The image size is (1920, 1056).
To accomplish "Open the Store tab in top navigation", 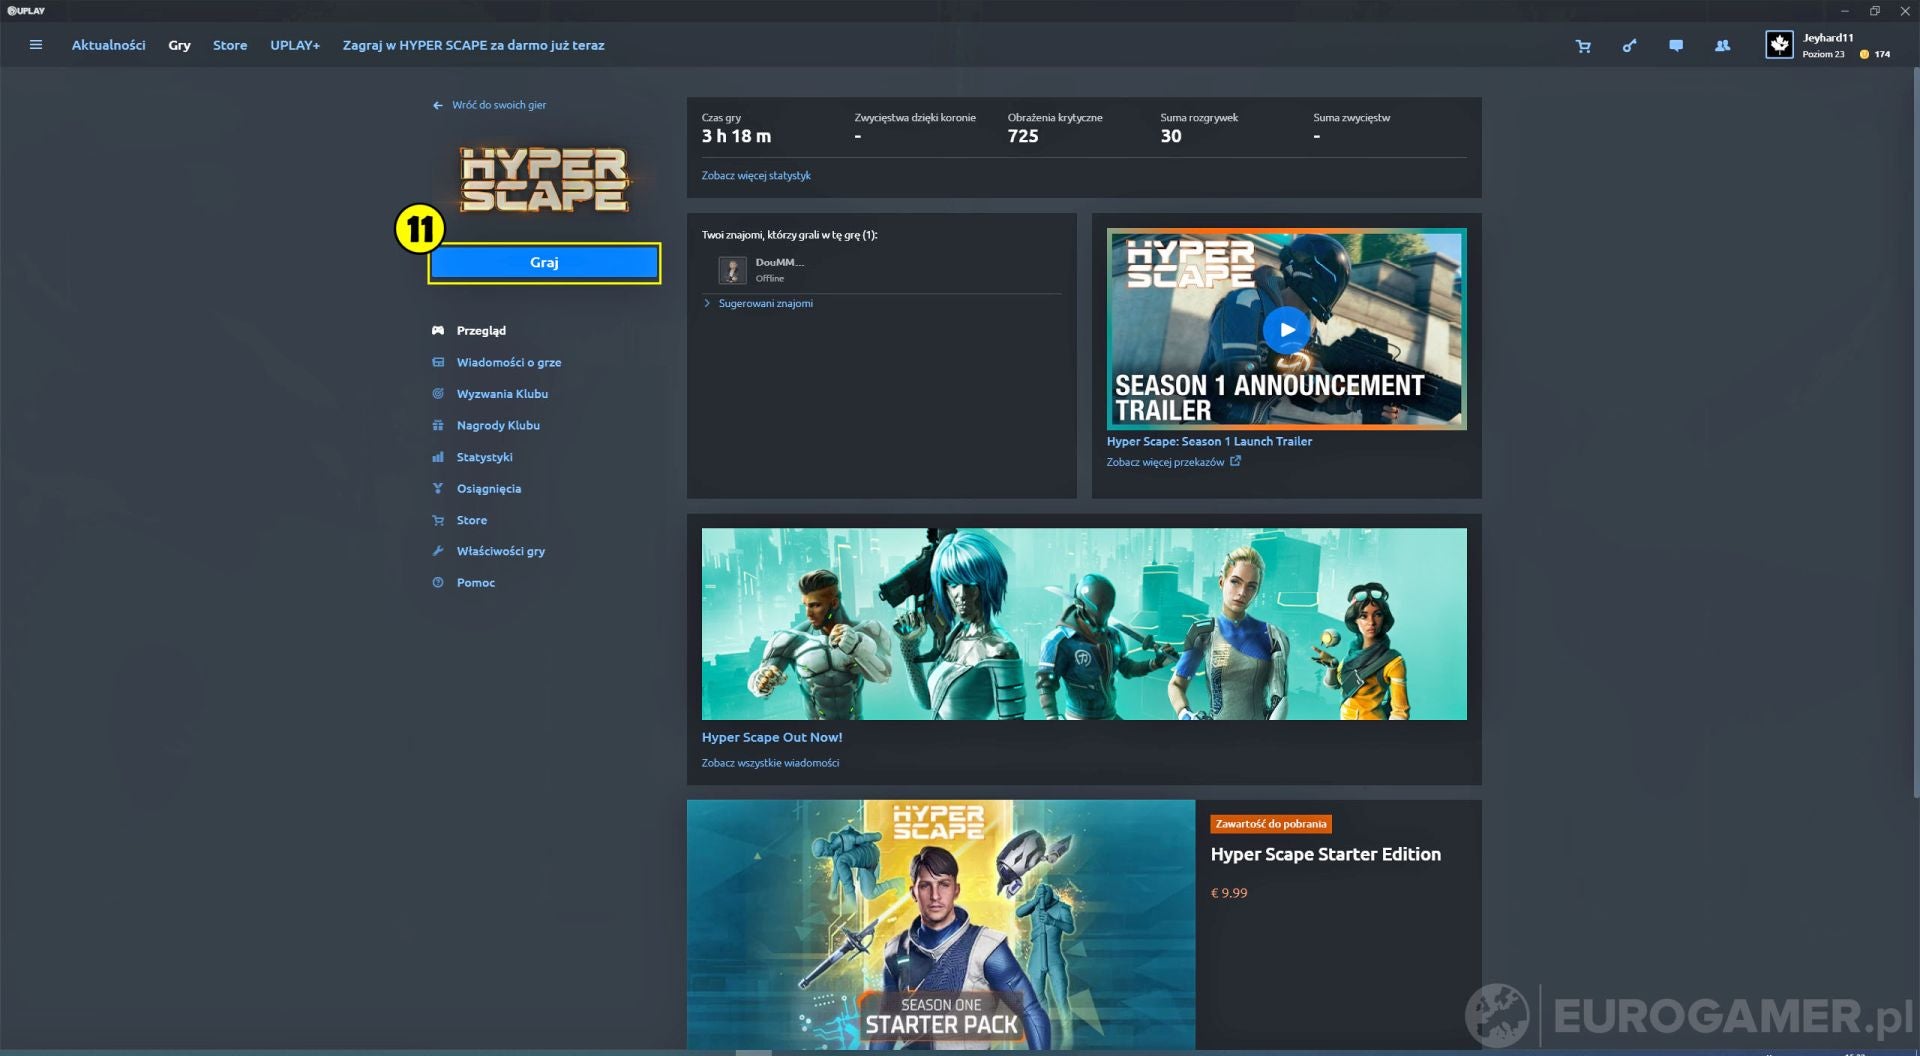I will click(230, 45).
